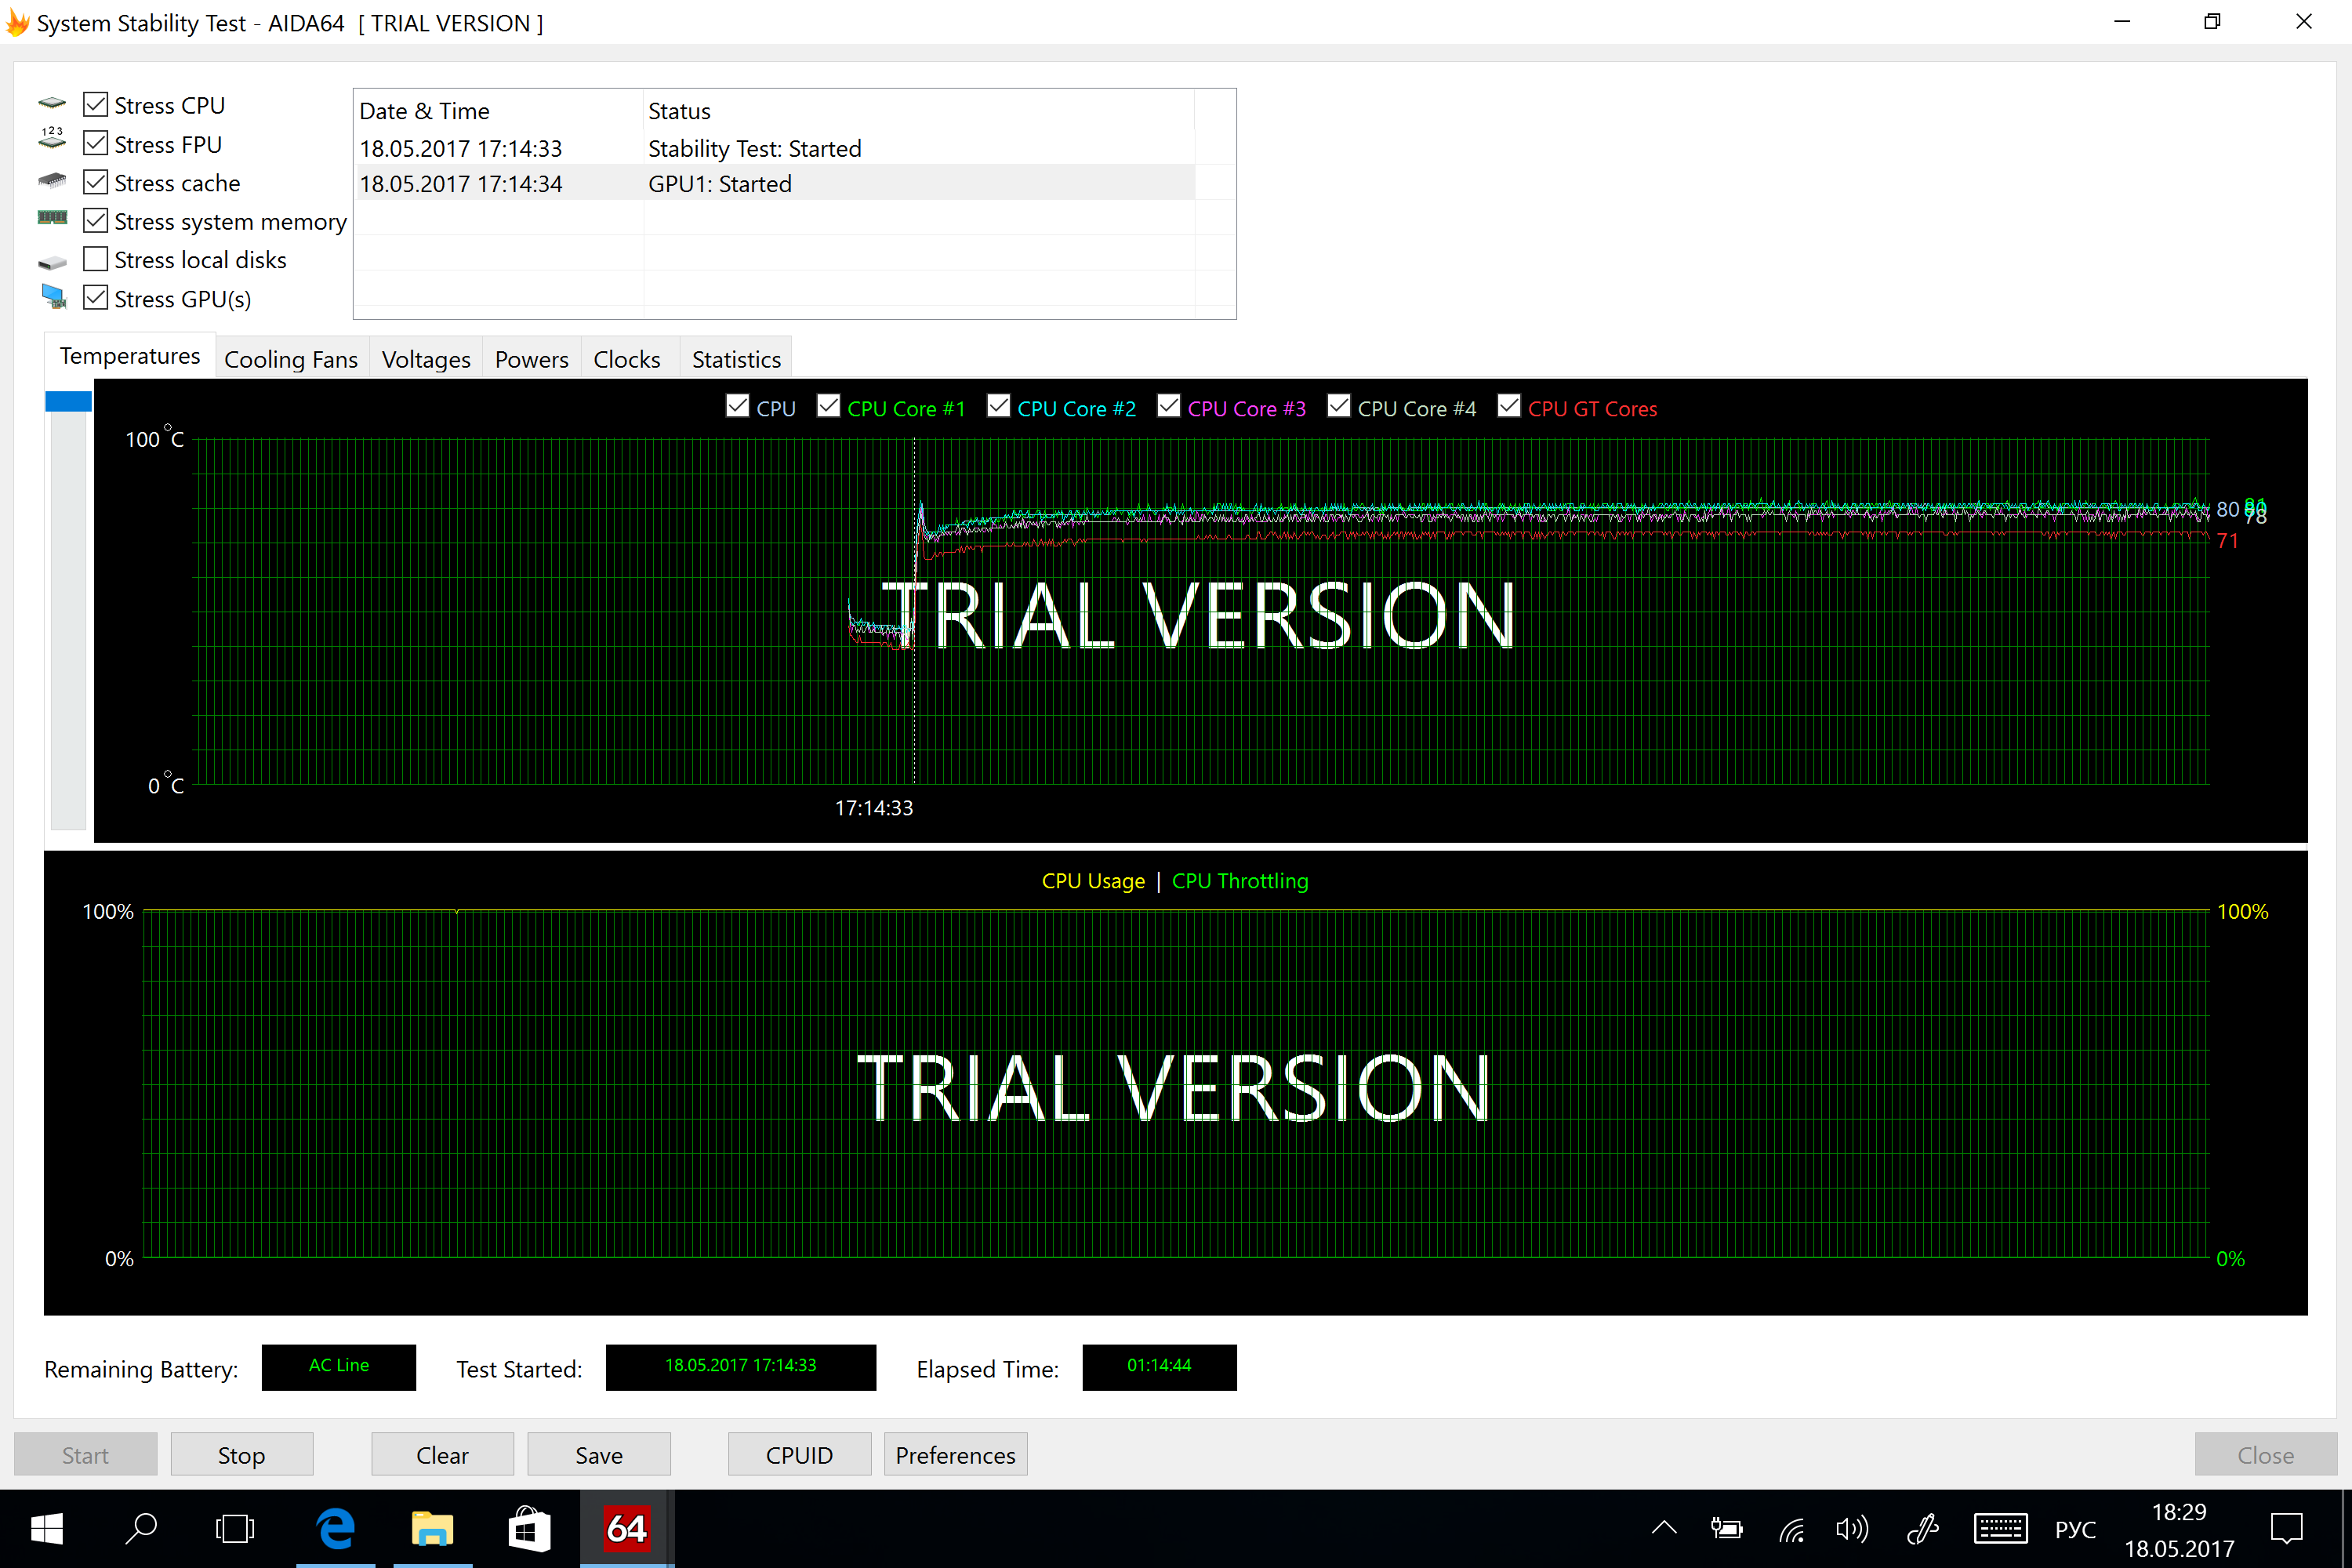The height and width of the screenshot is (1568, 2352).
Task: Select the CPU Throttling graph label
Action: click(x=1240, y=881)
